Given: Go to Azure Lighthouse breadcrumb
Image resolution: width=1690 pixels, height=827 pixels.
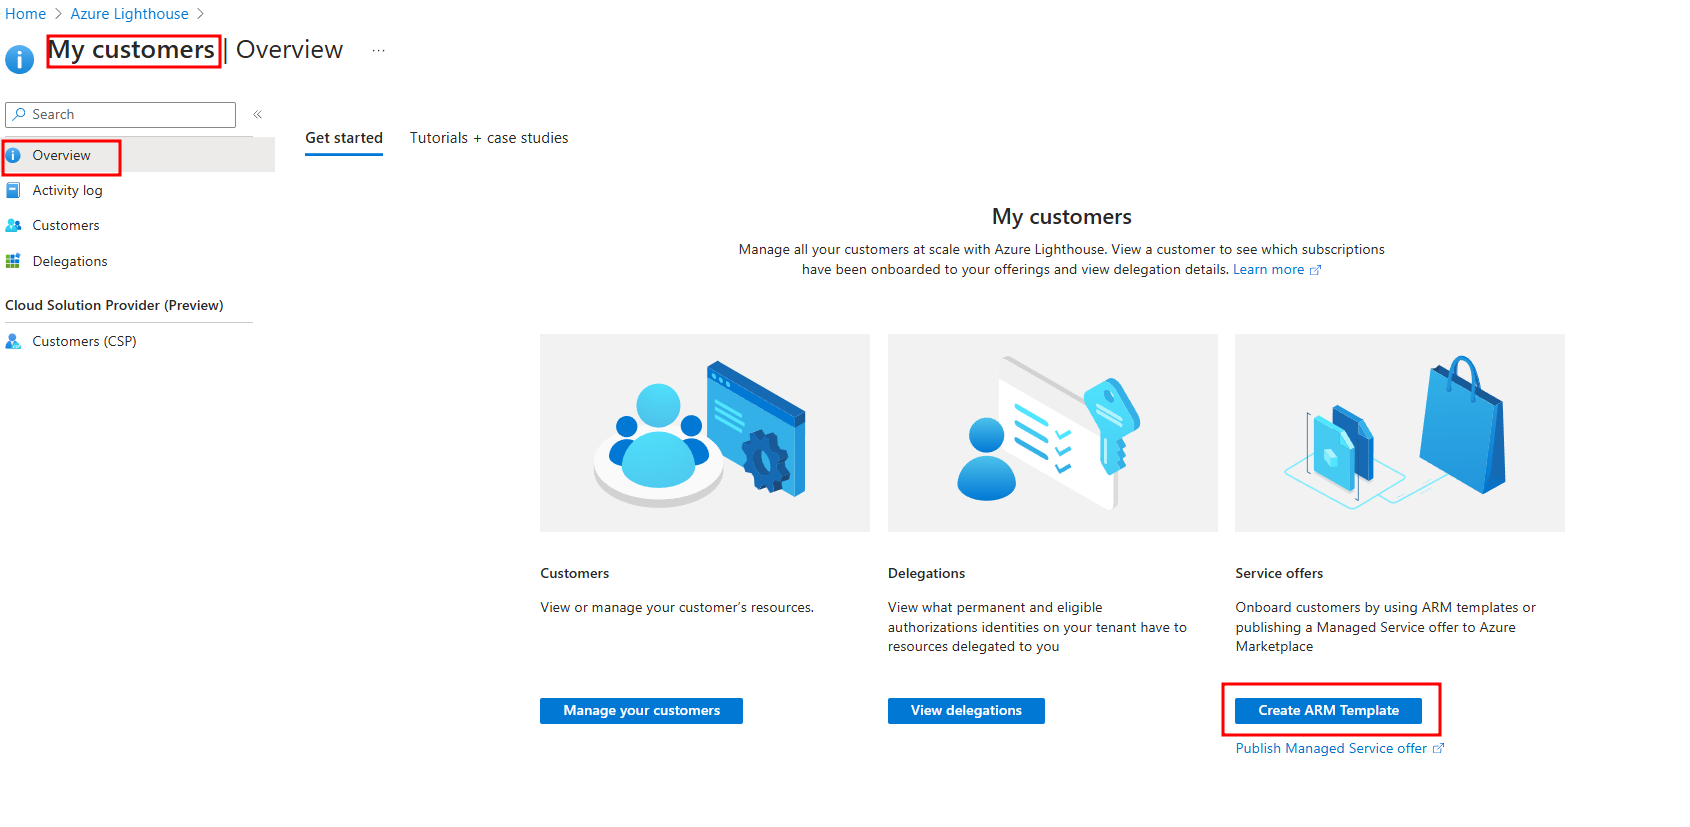Looking at the screenshot, I should (129, 14).
